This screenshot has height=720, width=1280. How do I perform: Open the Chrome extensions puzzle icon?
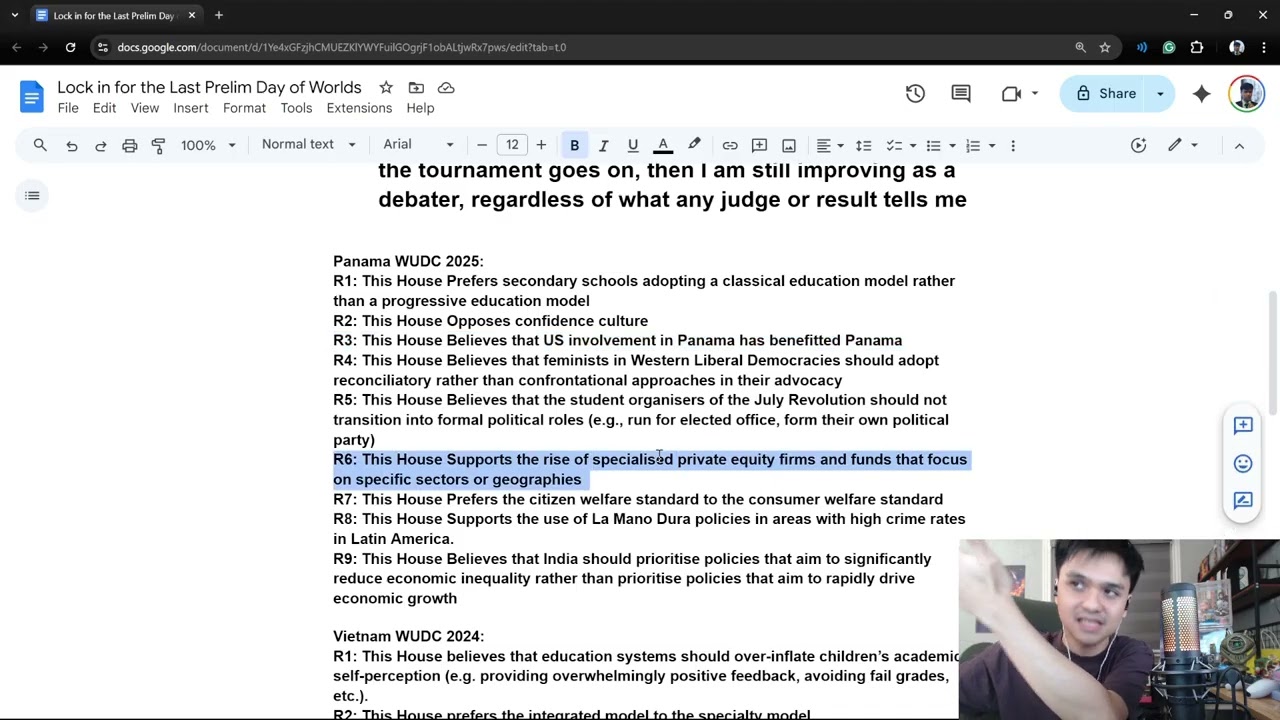click(1197, 47)
